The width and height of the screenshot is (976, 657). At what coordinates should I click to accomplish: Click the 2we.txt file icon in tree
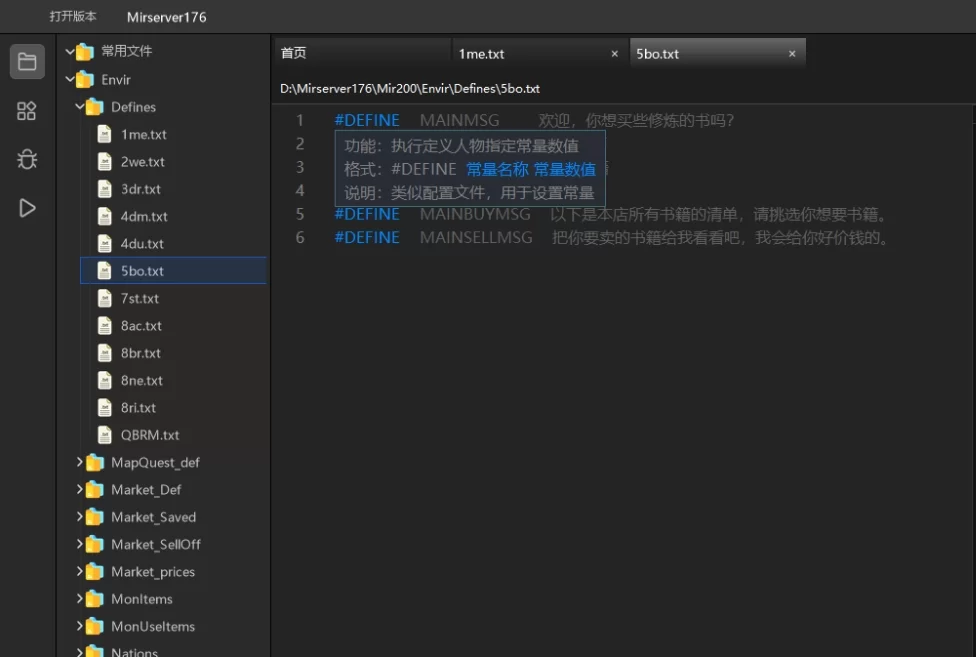105,161
